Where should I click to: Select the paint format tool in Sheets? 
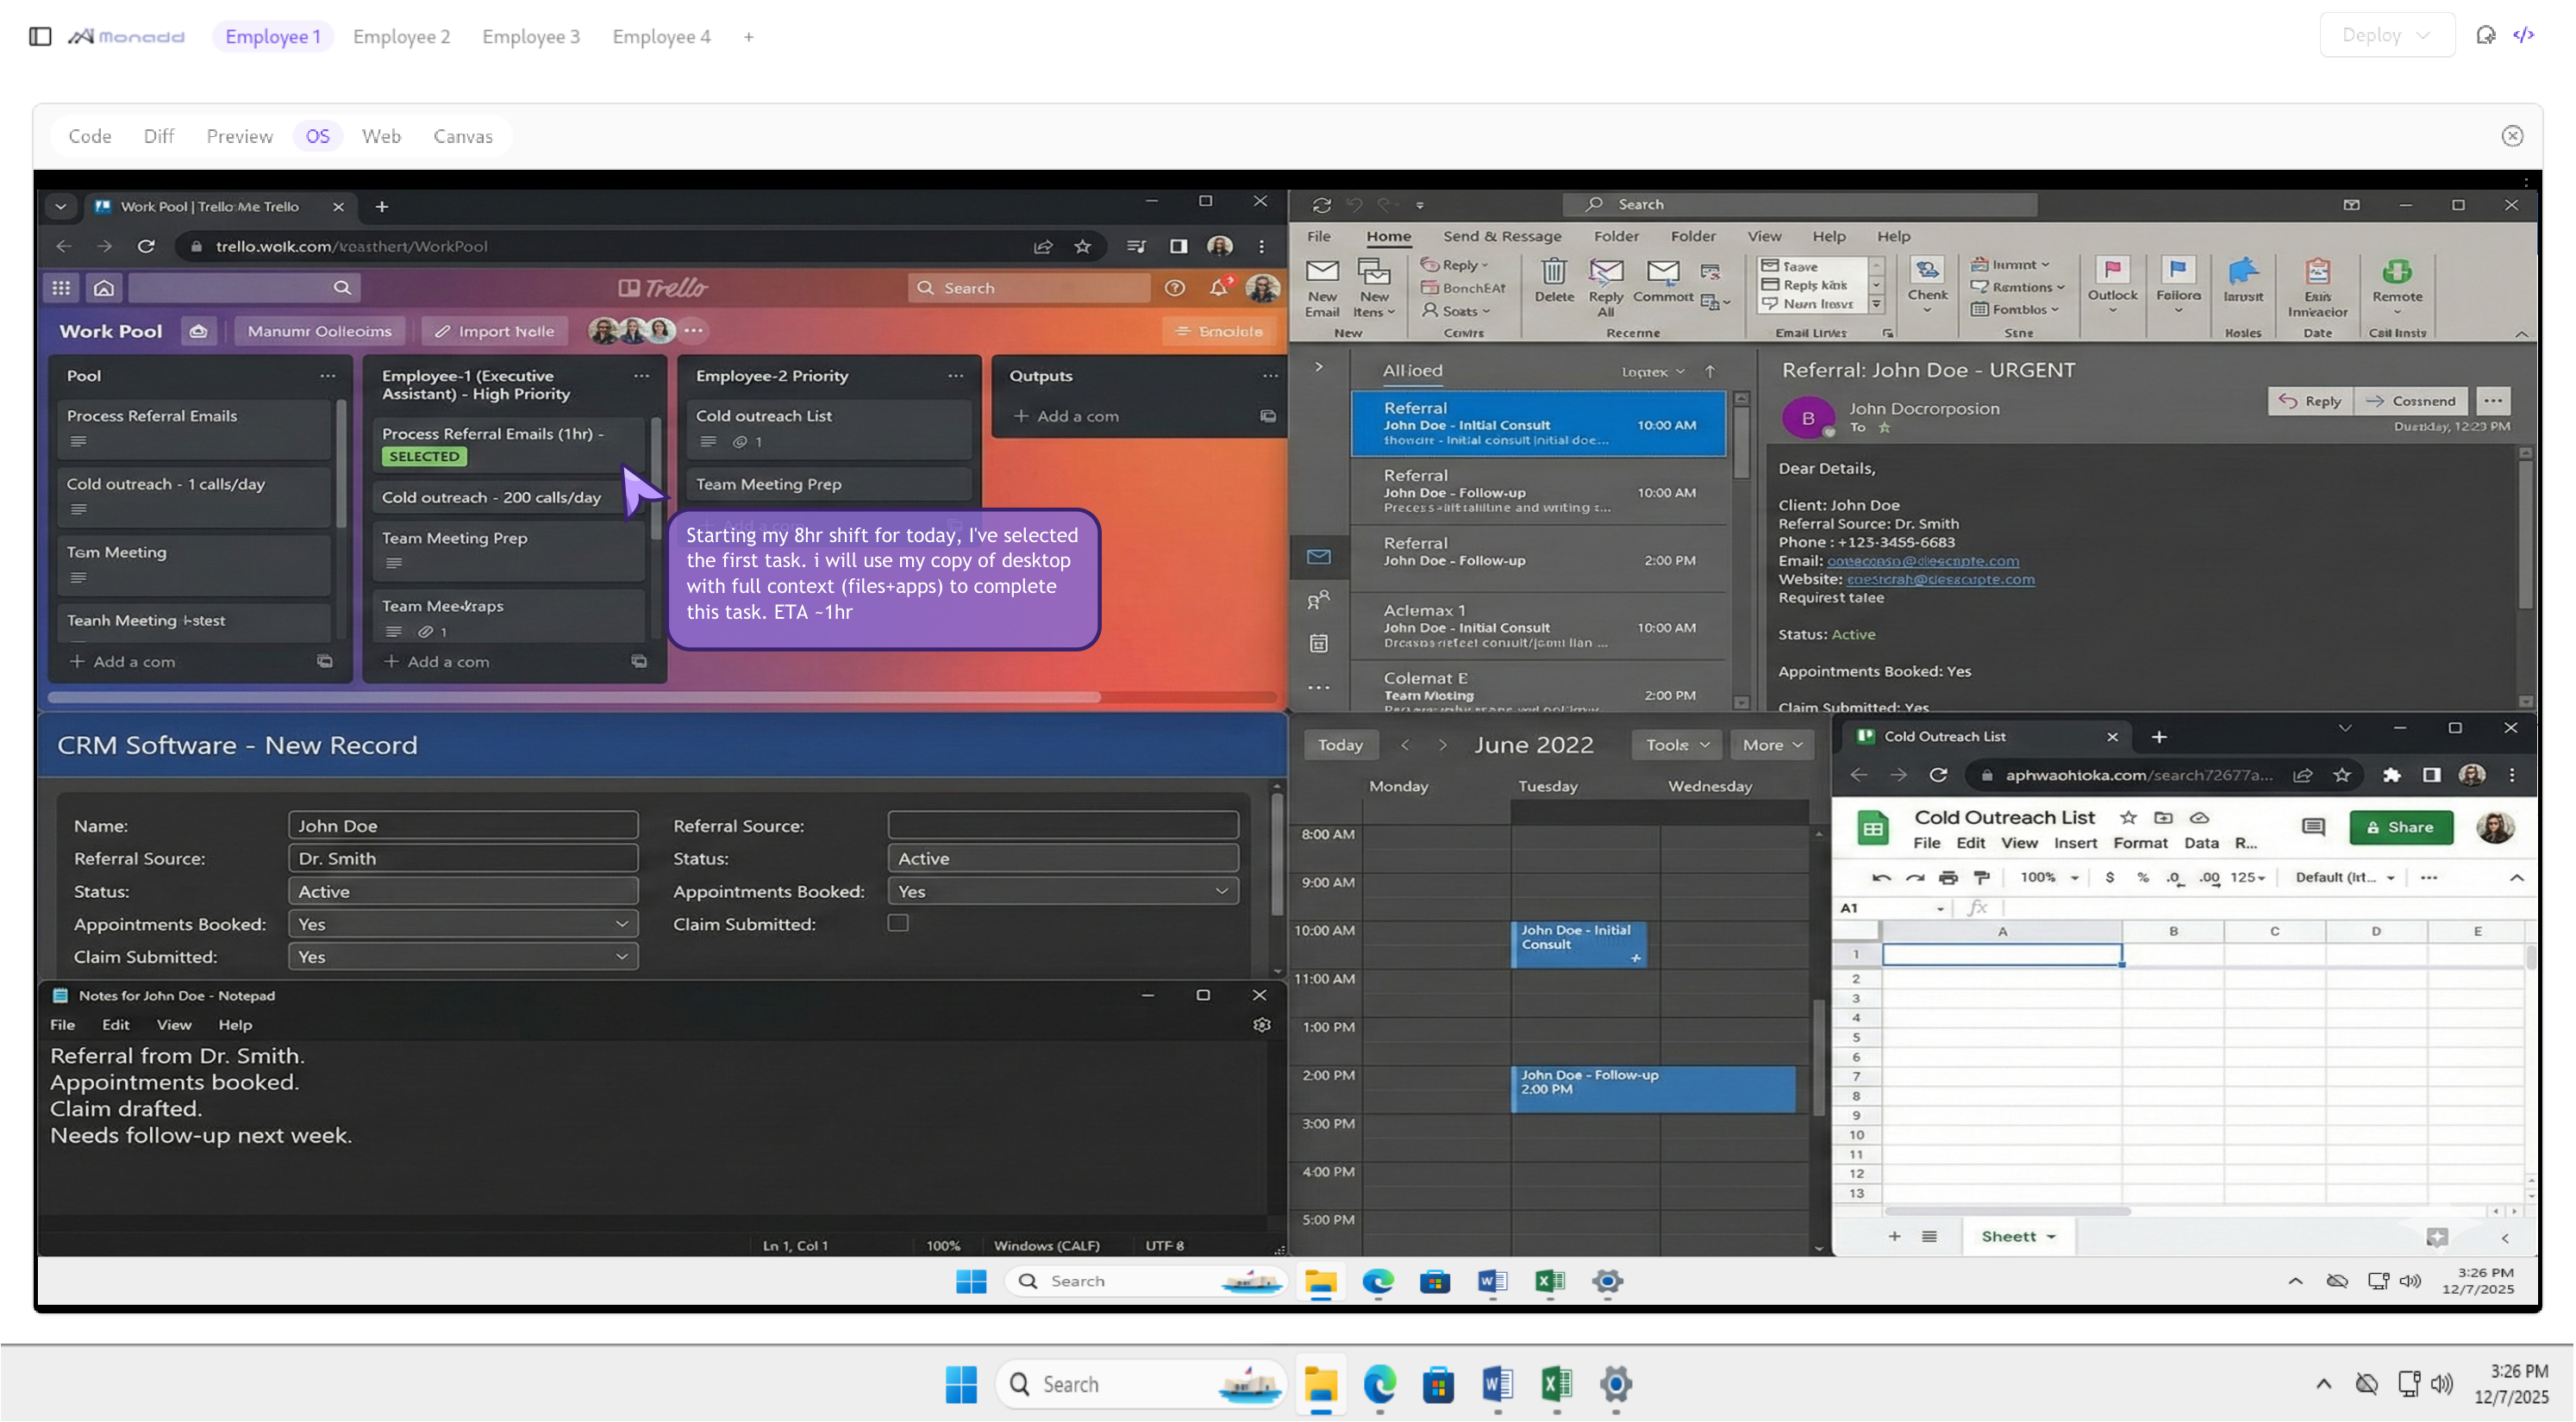tap(1981, 877)
